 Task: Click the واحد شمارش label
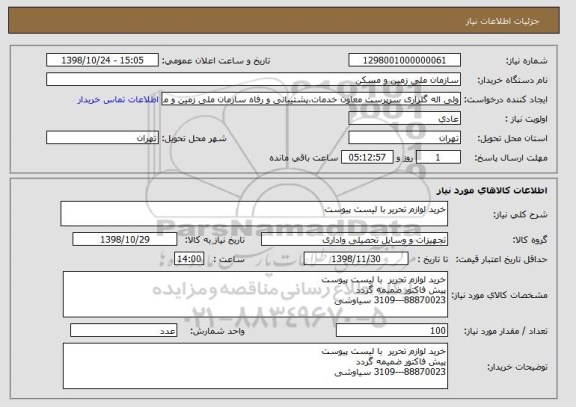[217, 331]
